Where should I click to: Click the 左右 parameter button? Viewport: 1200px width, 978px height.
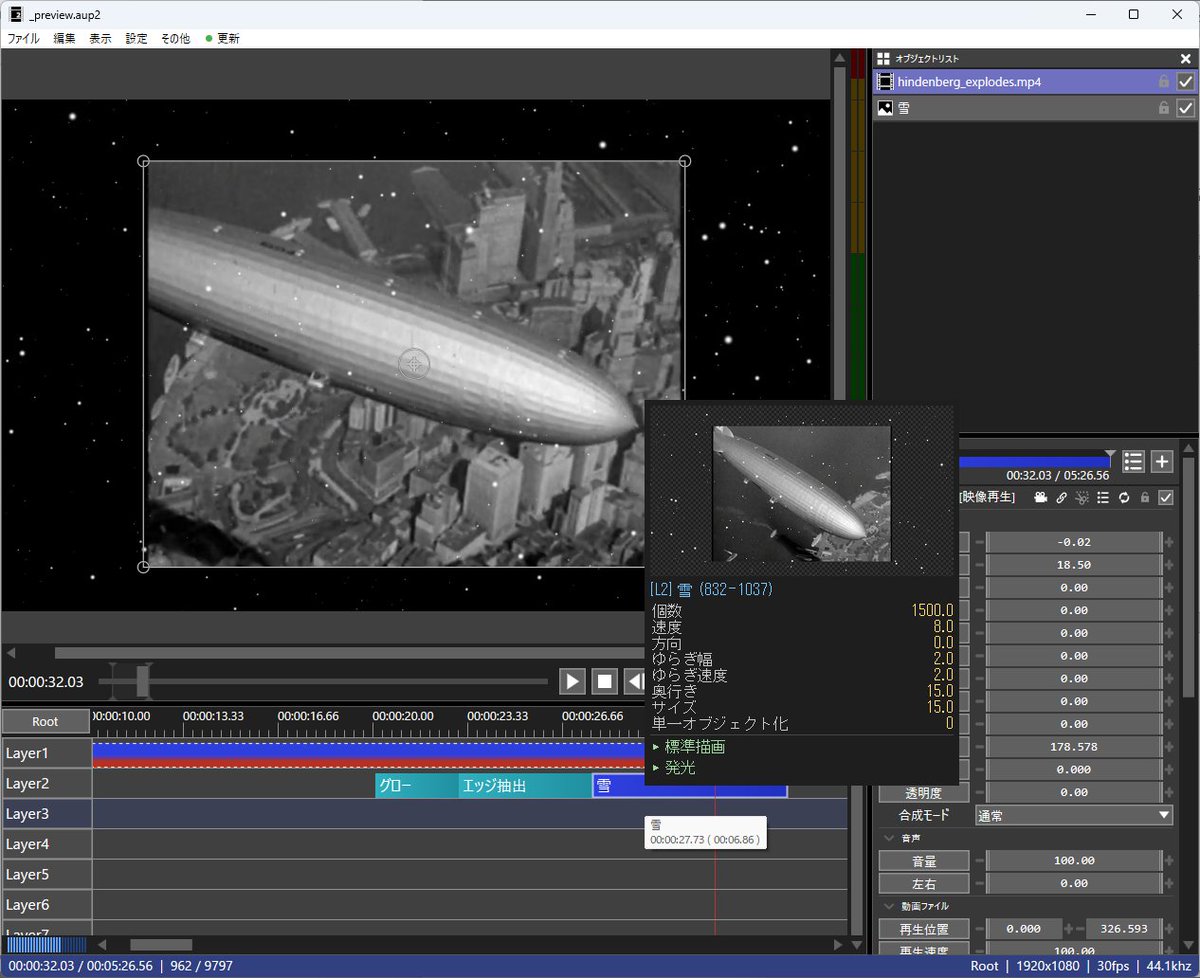(x=924, y=883)
